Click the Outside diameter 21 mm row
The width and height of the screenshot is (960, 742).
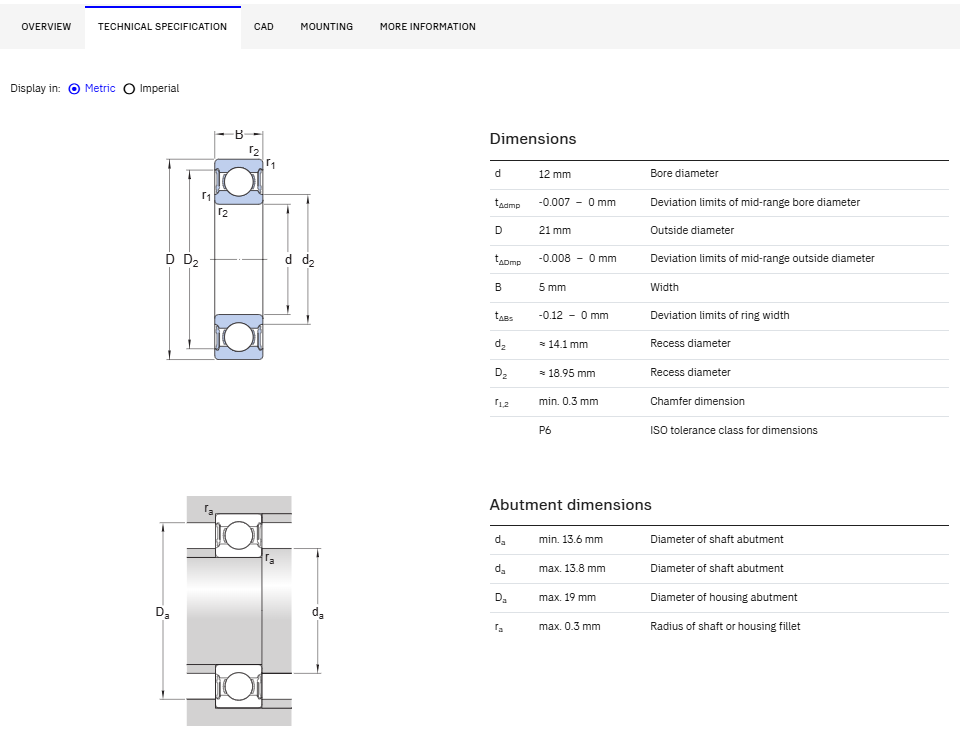[x=719, y=231]
